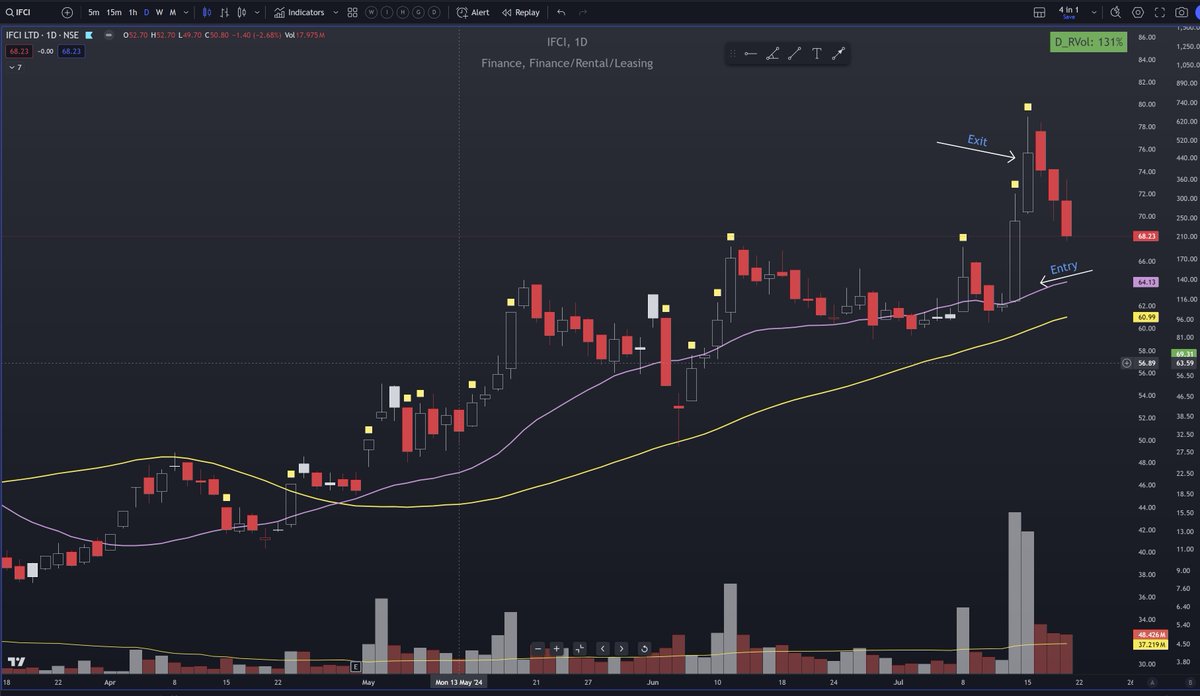Click the 'Finance, Finance/Rental/Leasing' sector text
The width and height of the screenshot is (1200, 696).
pos(566,63)
